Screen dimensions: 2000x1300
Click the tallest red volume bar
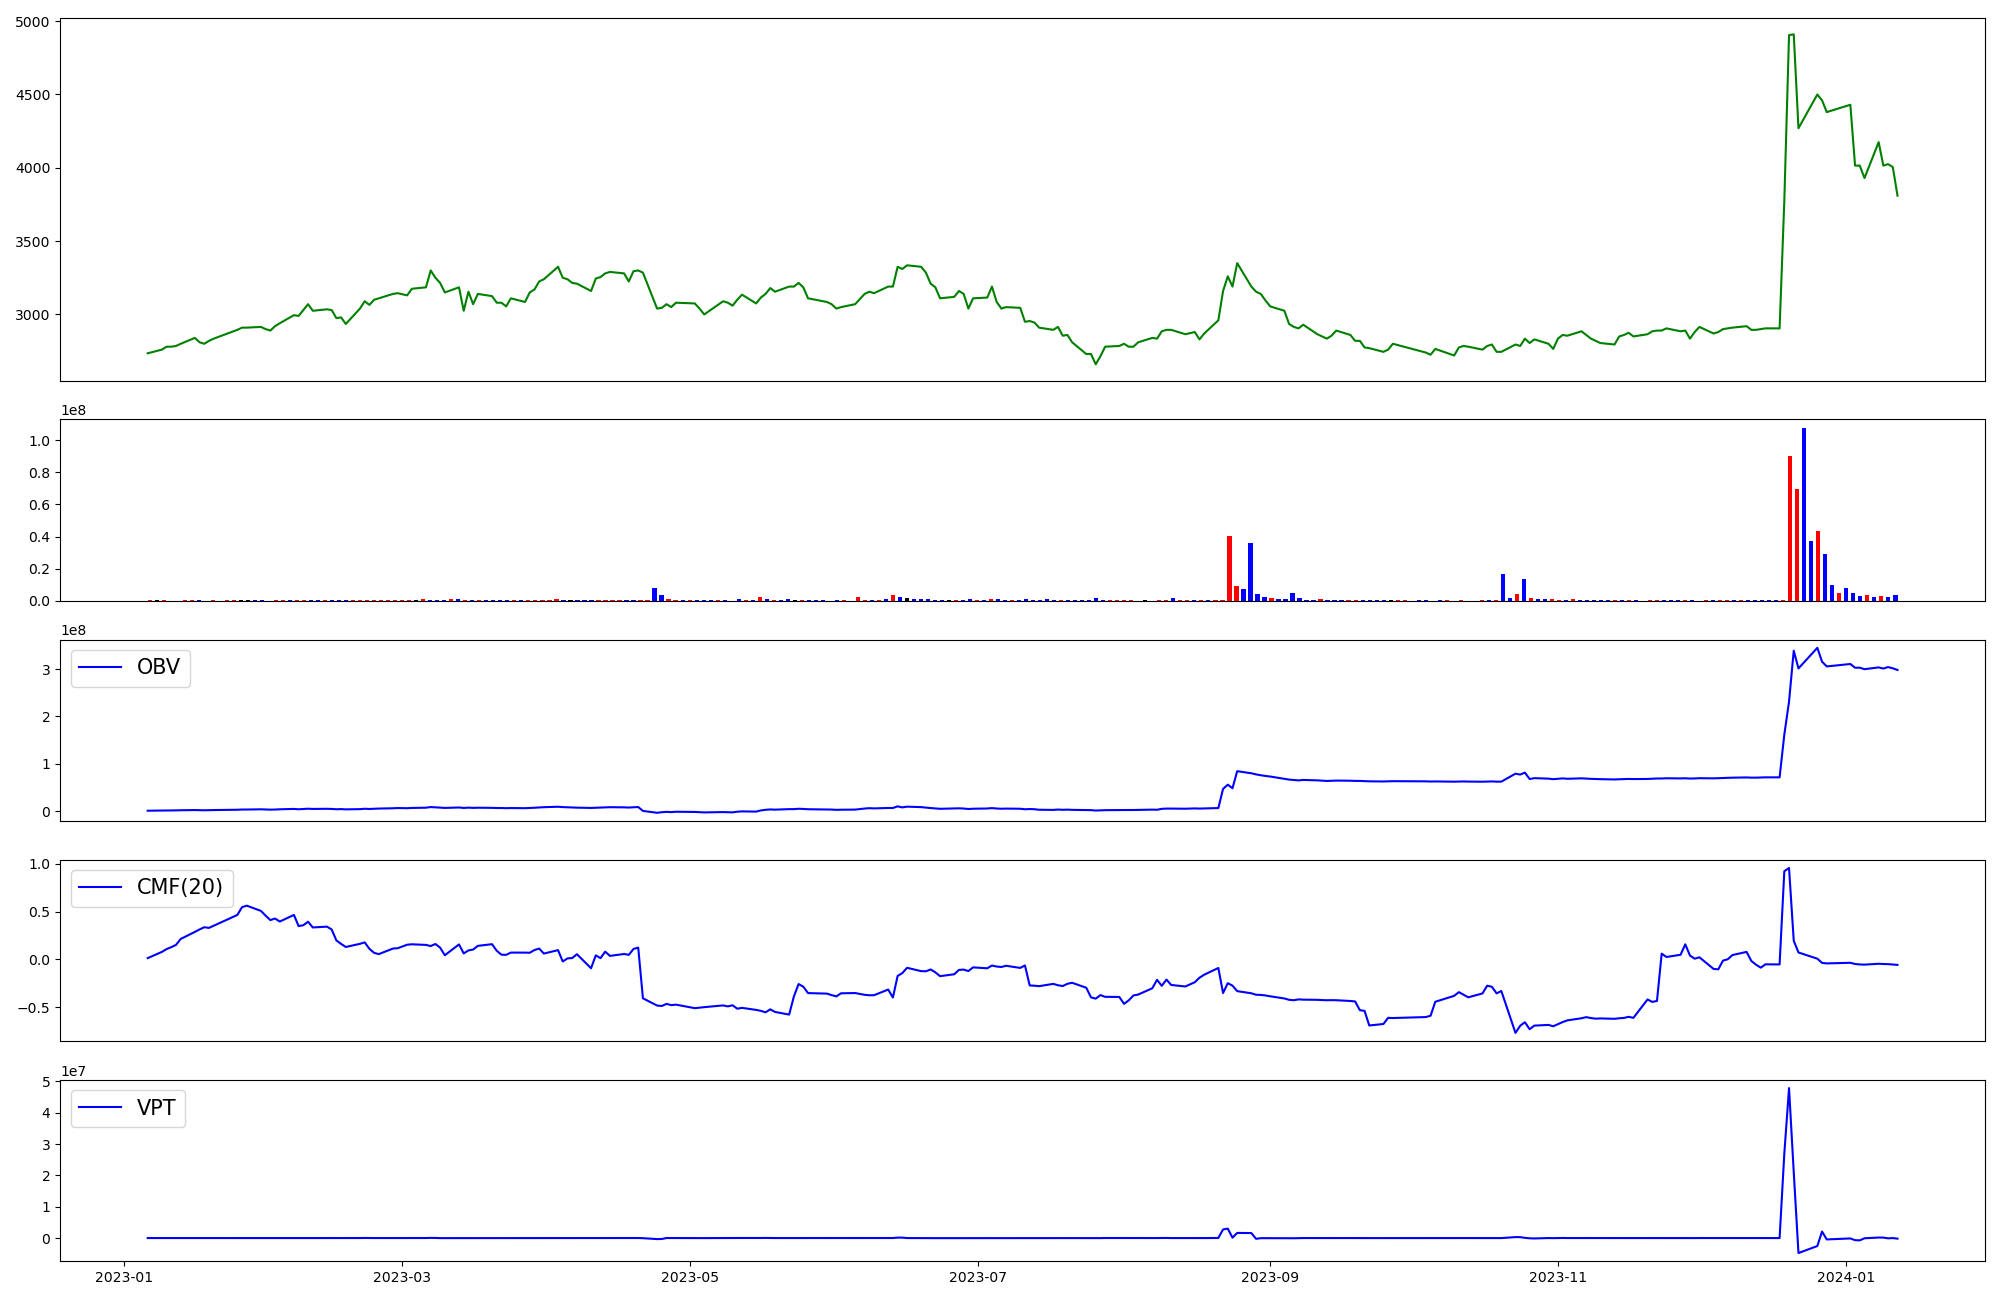1790,528
